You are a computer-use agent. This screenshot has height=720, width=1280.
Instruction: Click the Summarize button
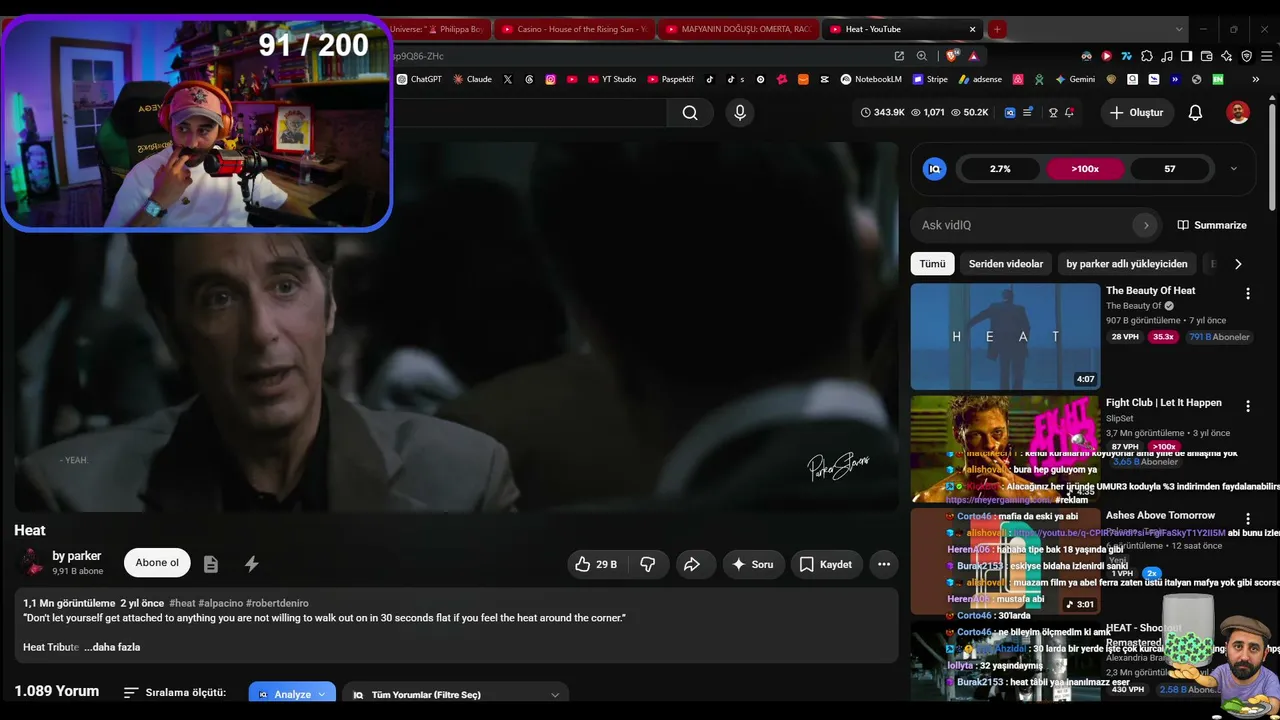coord(1212,225)
